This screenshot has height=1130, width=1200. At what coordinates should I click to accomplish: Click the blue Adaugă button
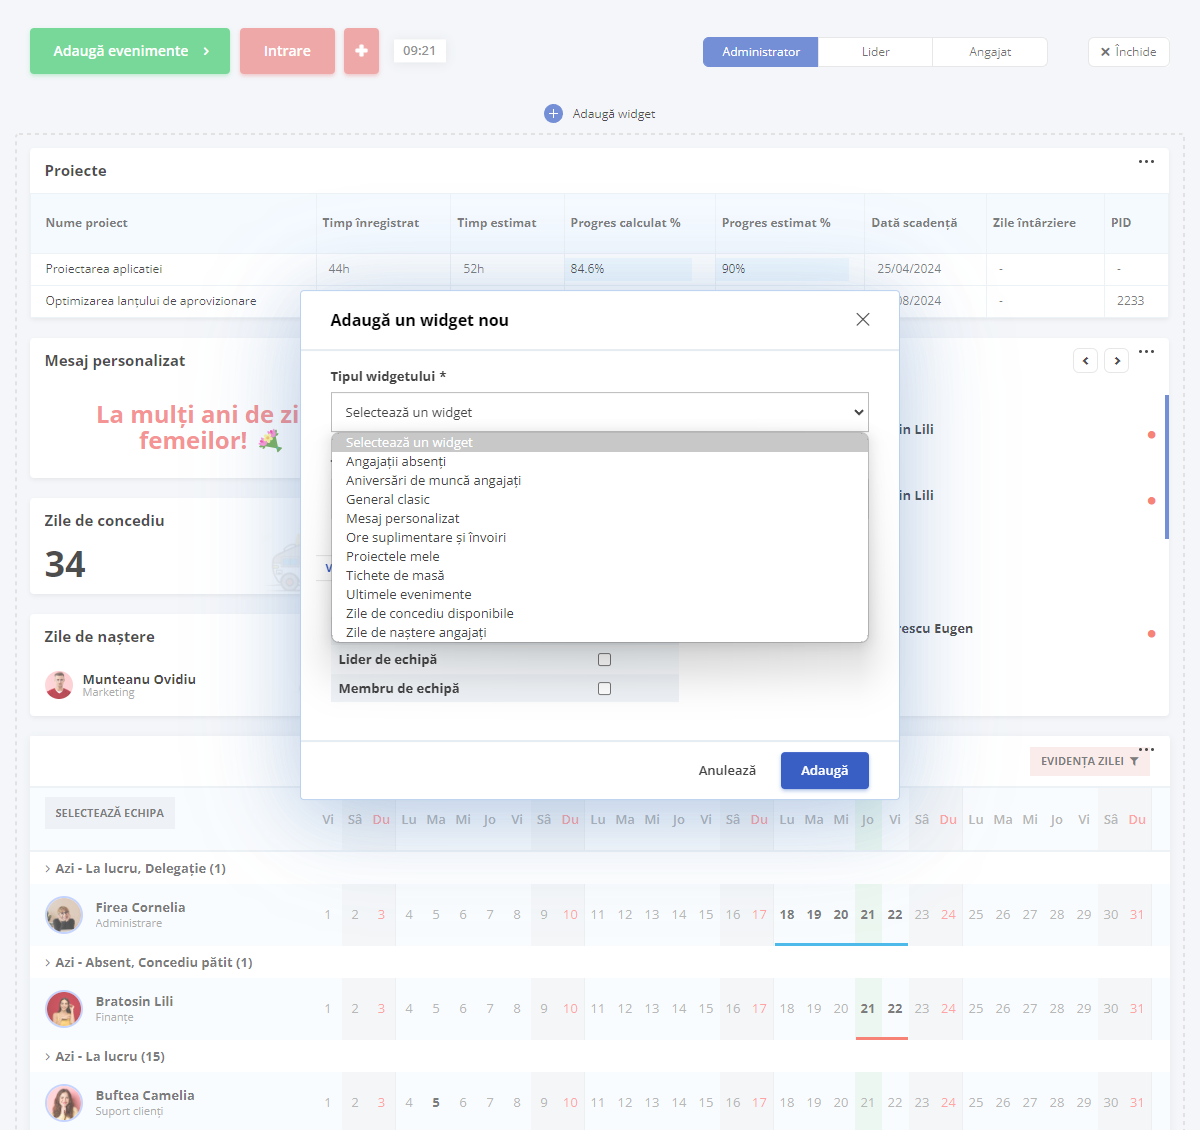click(x=825, y=770)
